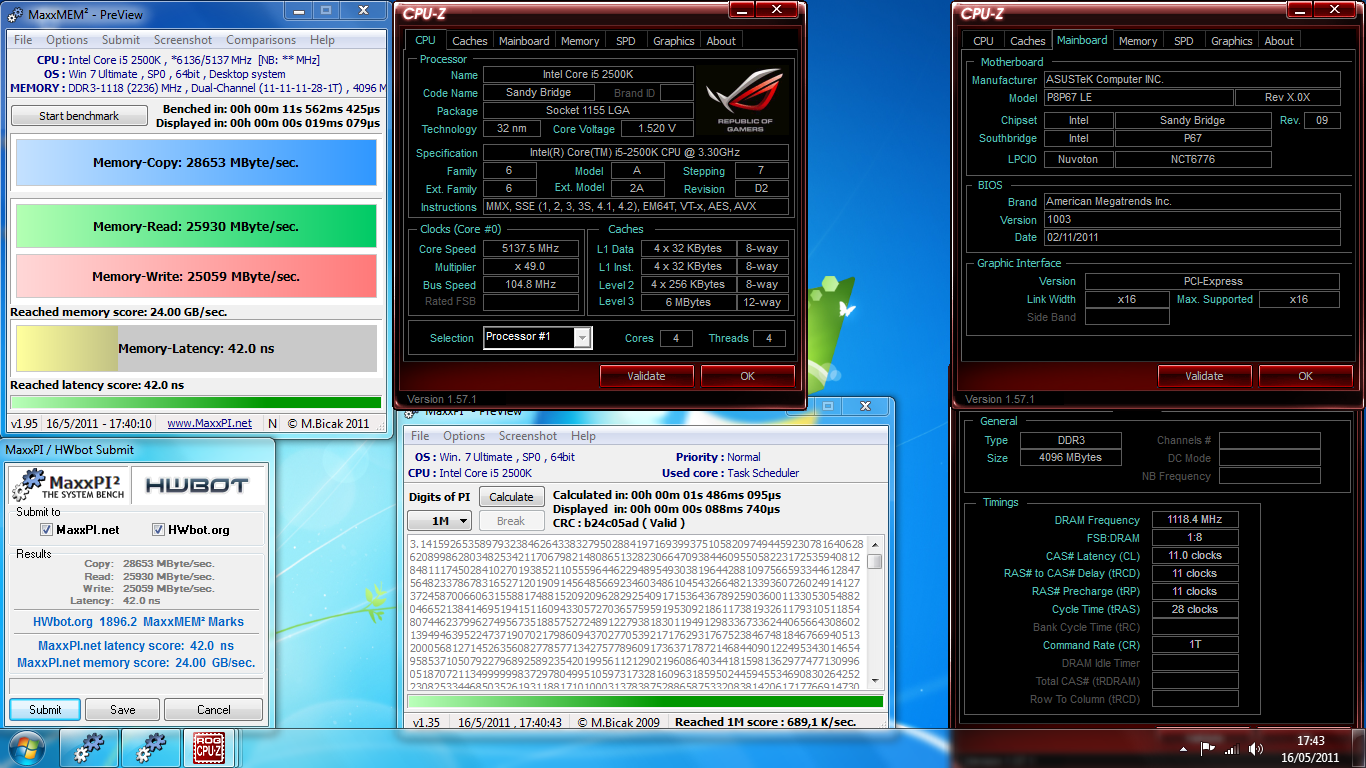The image size is (1366, 768).
Task: Click the HWBOT logo banner
Action: [x=197, y=485]
